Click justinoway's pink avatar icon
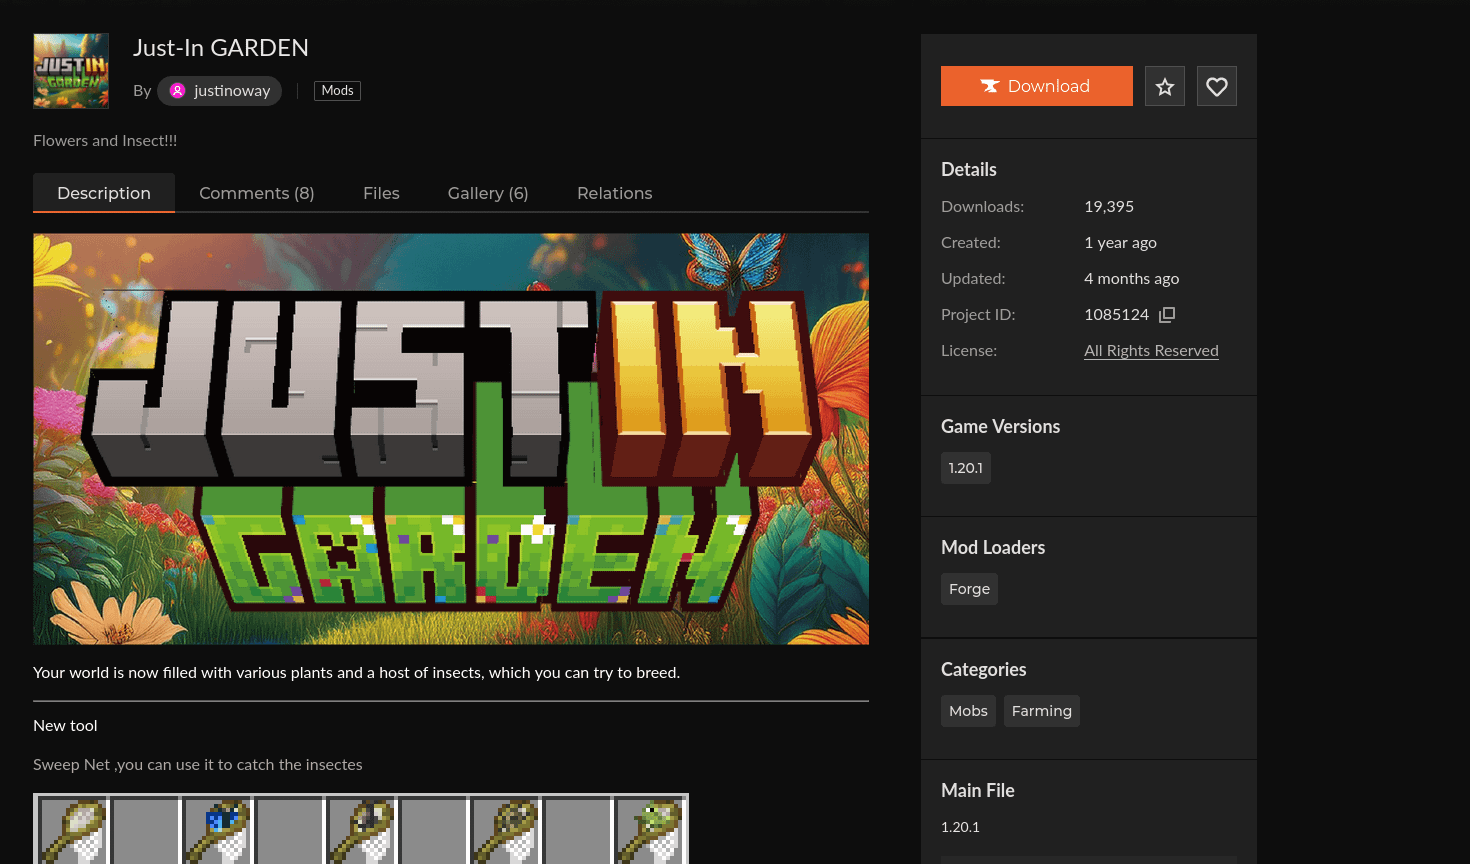This screenshot has height=864, width=1470. click(x=178, y=91)
